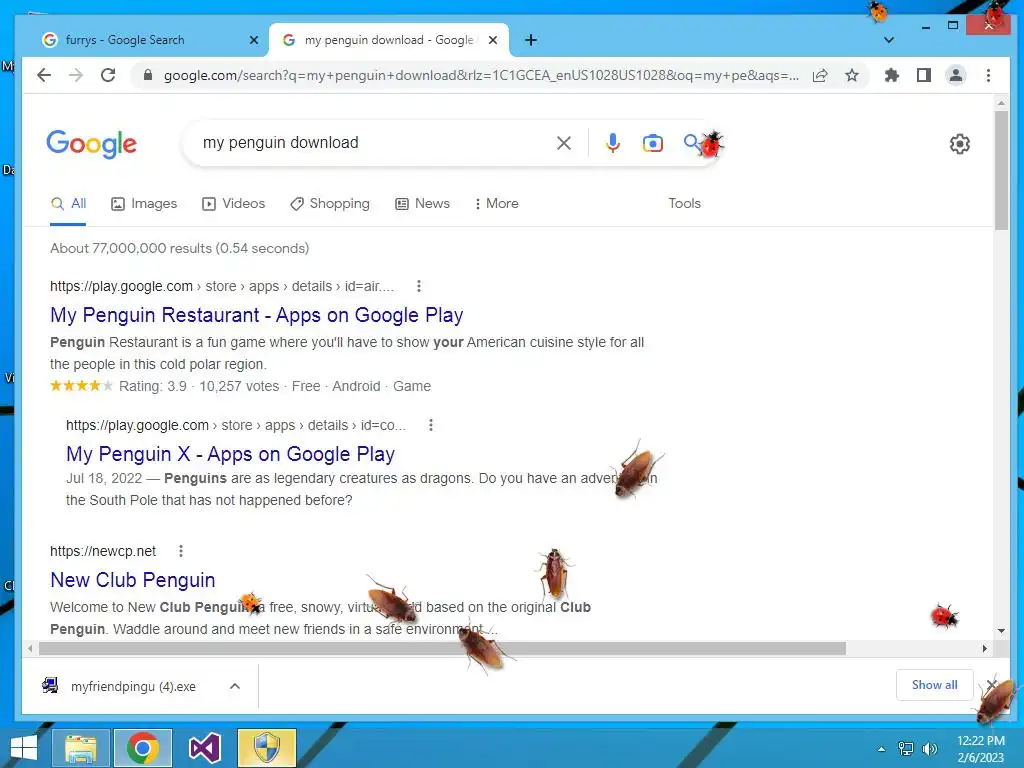View site information via lock icon
Image resolution: width=1024 pixels, height=768 pixels.
(x=148, y=75)
